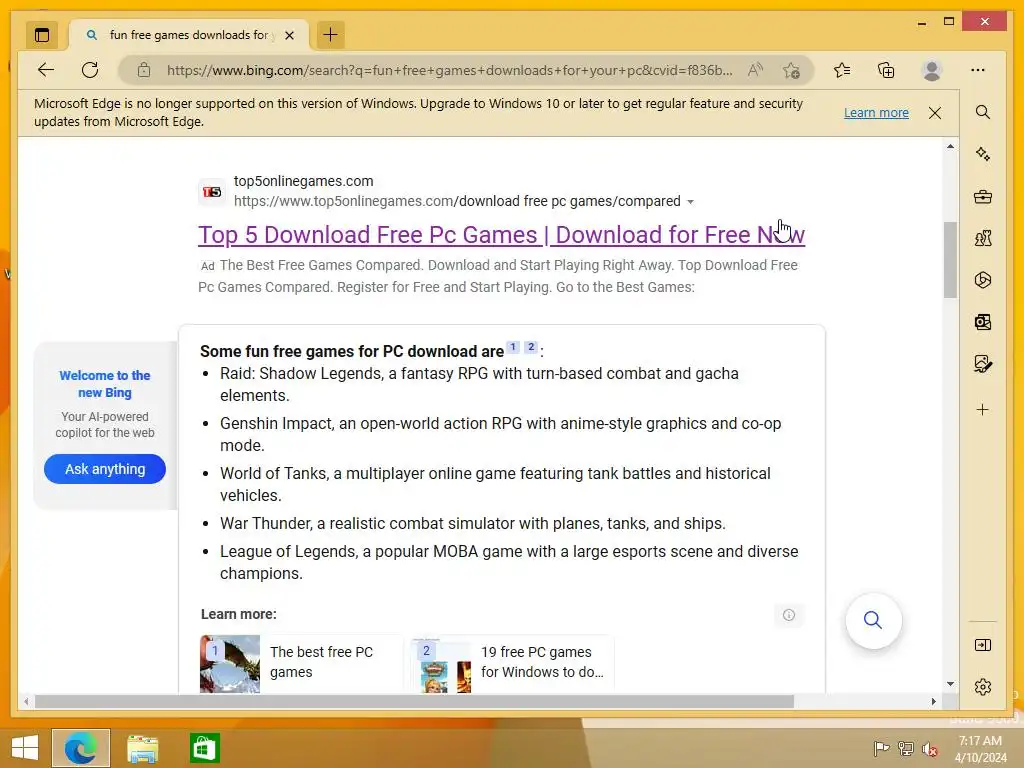The image size is (1024, 768).
Task: Select the World of Tanks bullet text
Action: [x=495, y=484]
